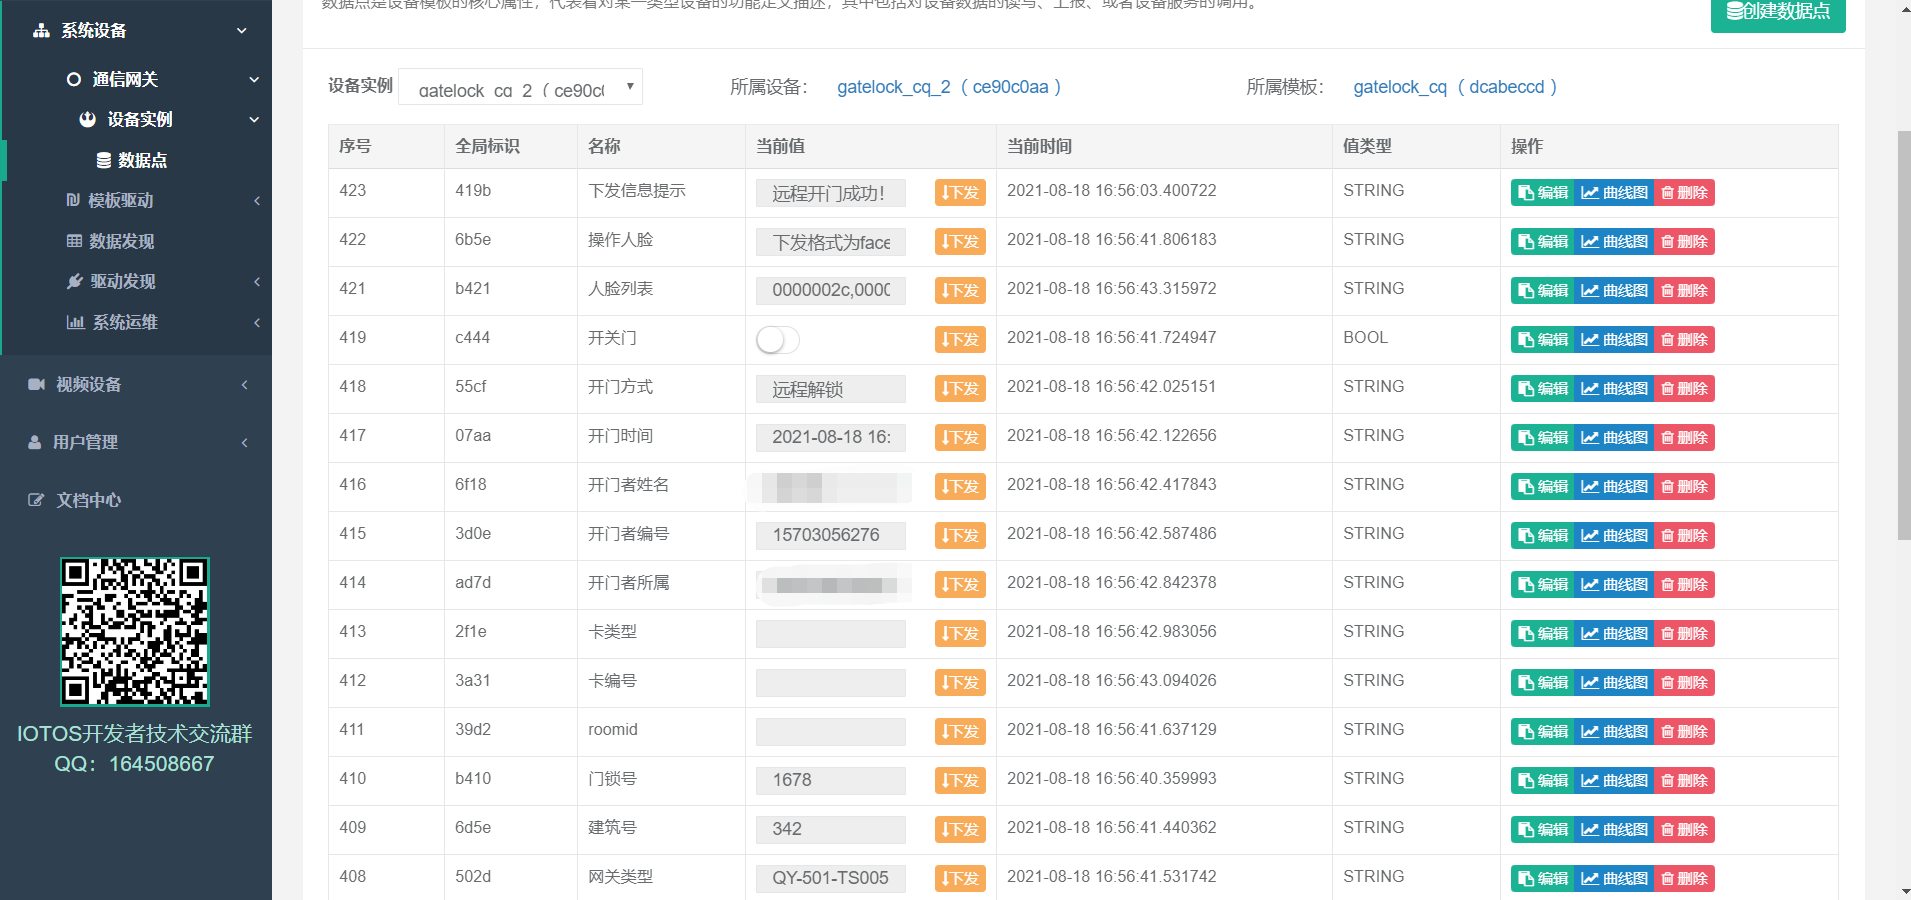Edit data point row 421
The width and height of the screenshot is (1911, 900).
point(1543,291)
